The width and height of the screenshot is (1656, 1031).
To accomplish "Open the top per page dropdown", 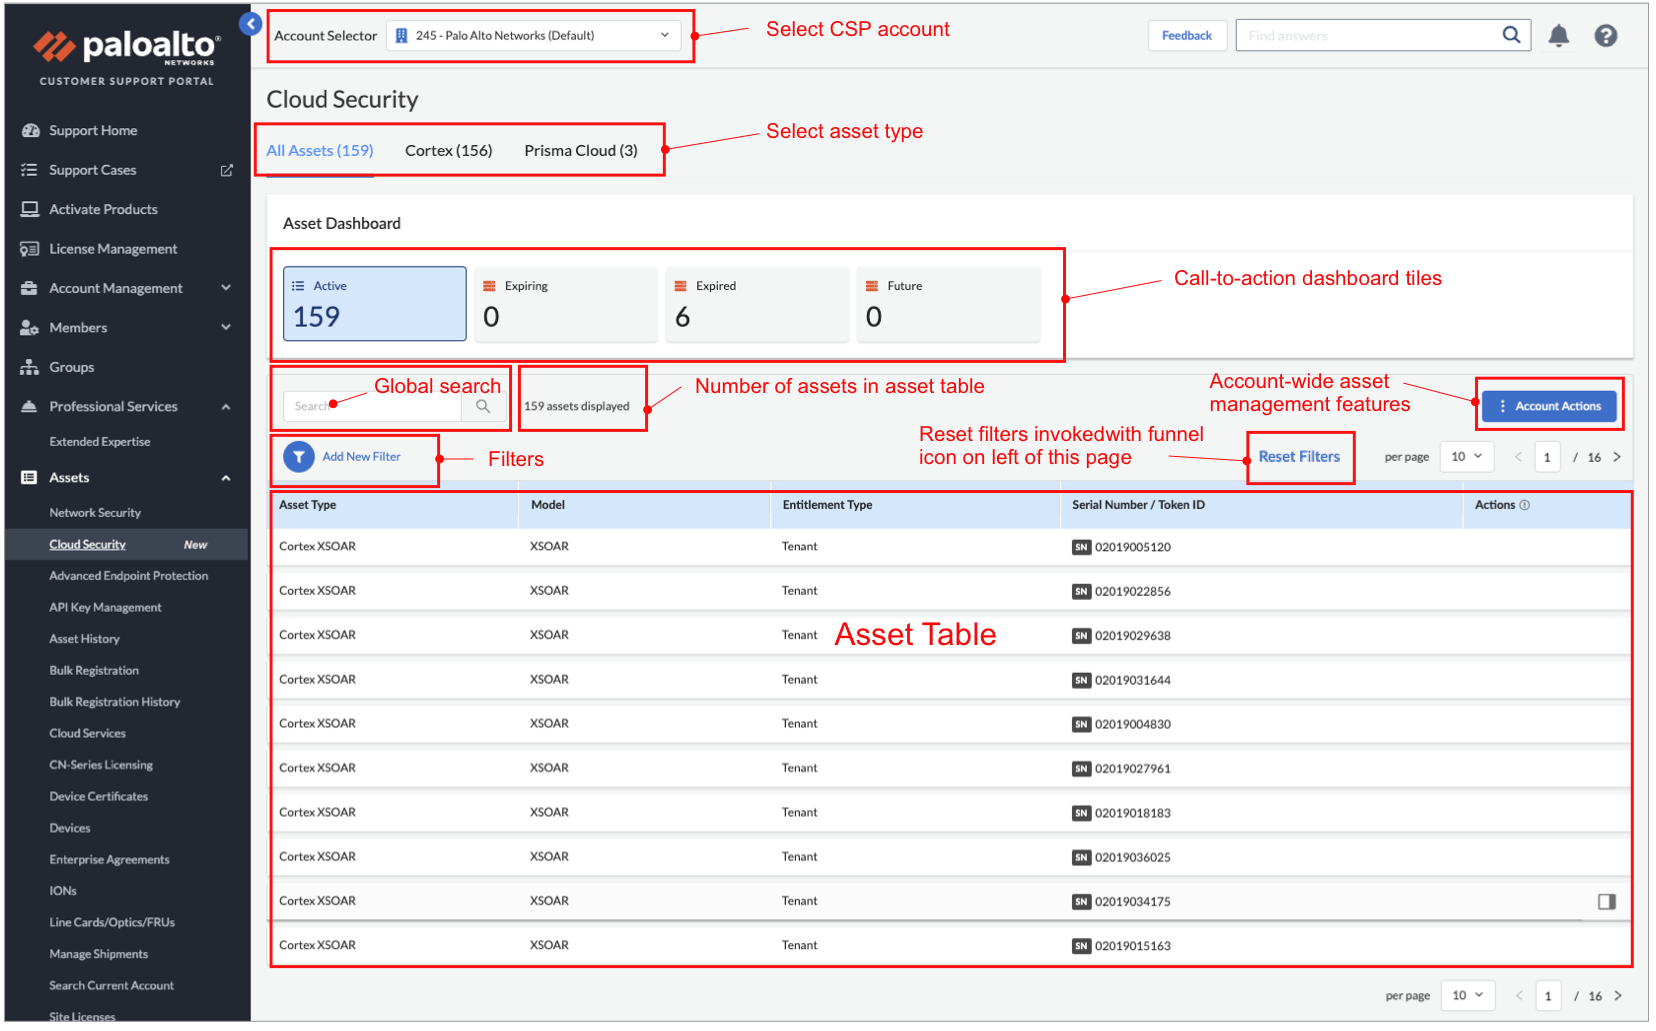I will coord(1466,457).
